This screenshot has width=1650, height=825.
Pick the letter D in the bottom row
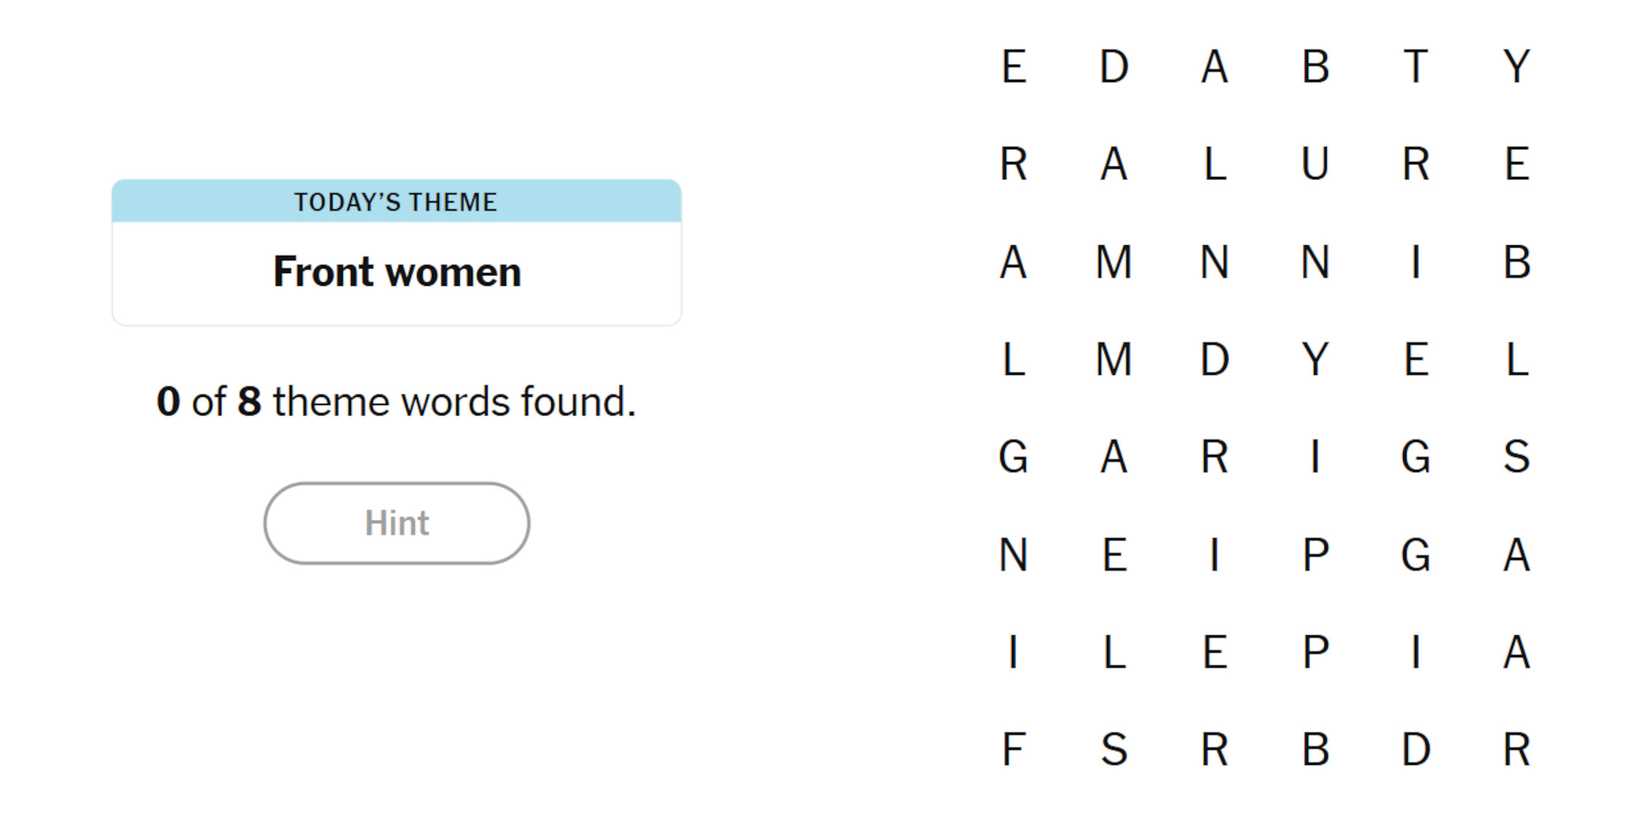(x=1415, y=750)
